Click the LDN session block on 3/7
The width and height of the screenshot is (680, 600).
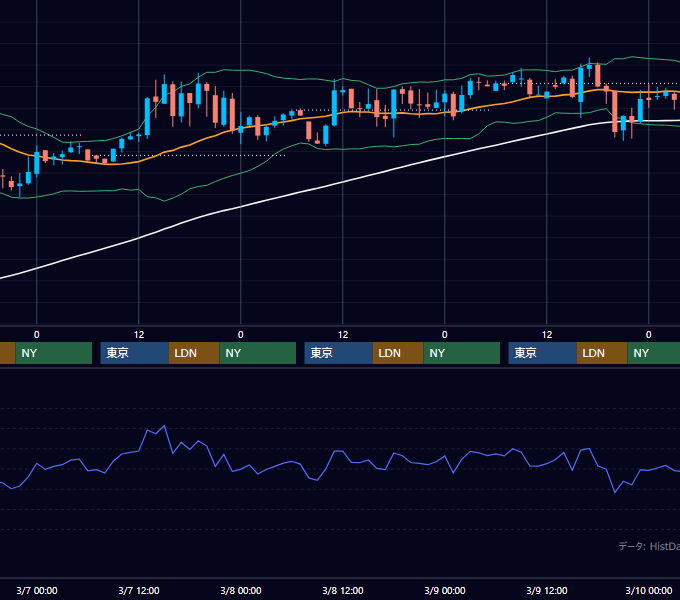pyautogui.click(x=194, y=353)
